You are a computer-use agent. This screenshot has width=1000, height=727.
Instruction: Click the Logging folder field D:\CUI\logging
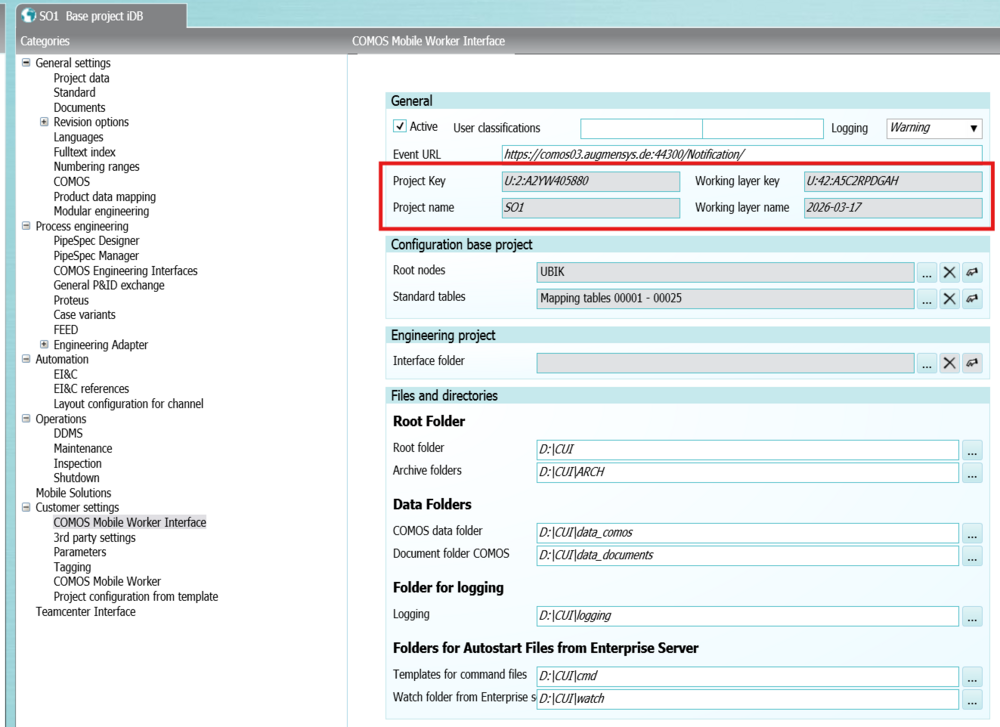747,616
